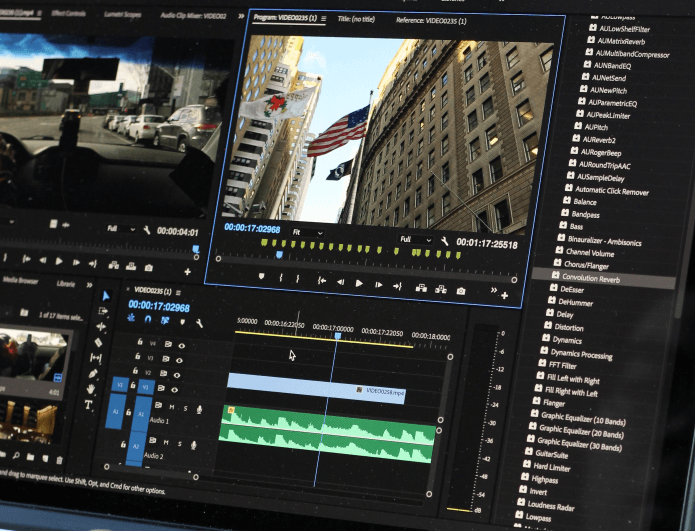Toggle insert sequences as nests in timeline

point(131,317)
